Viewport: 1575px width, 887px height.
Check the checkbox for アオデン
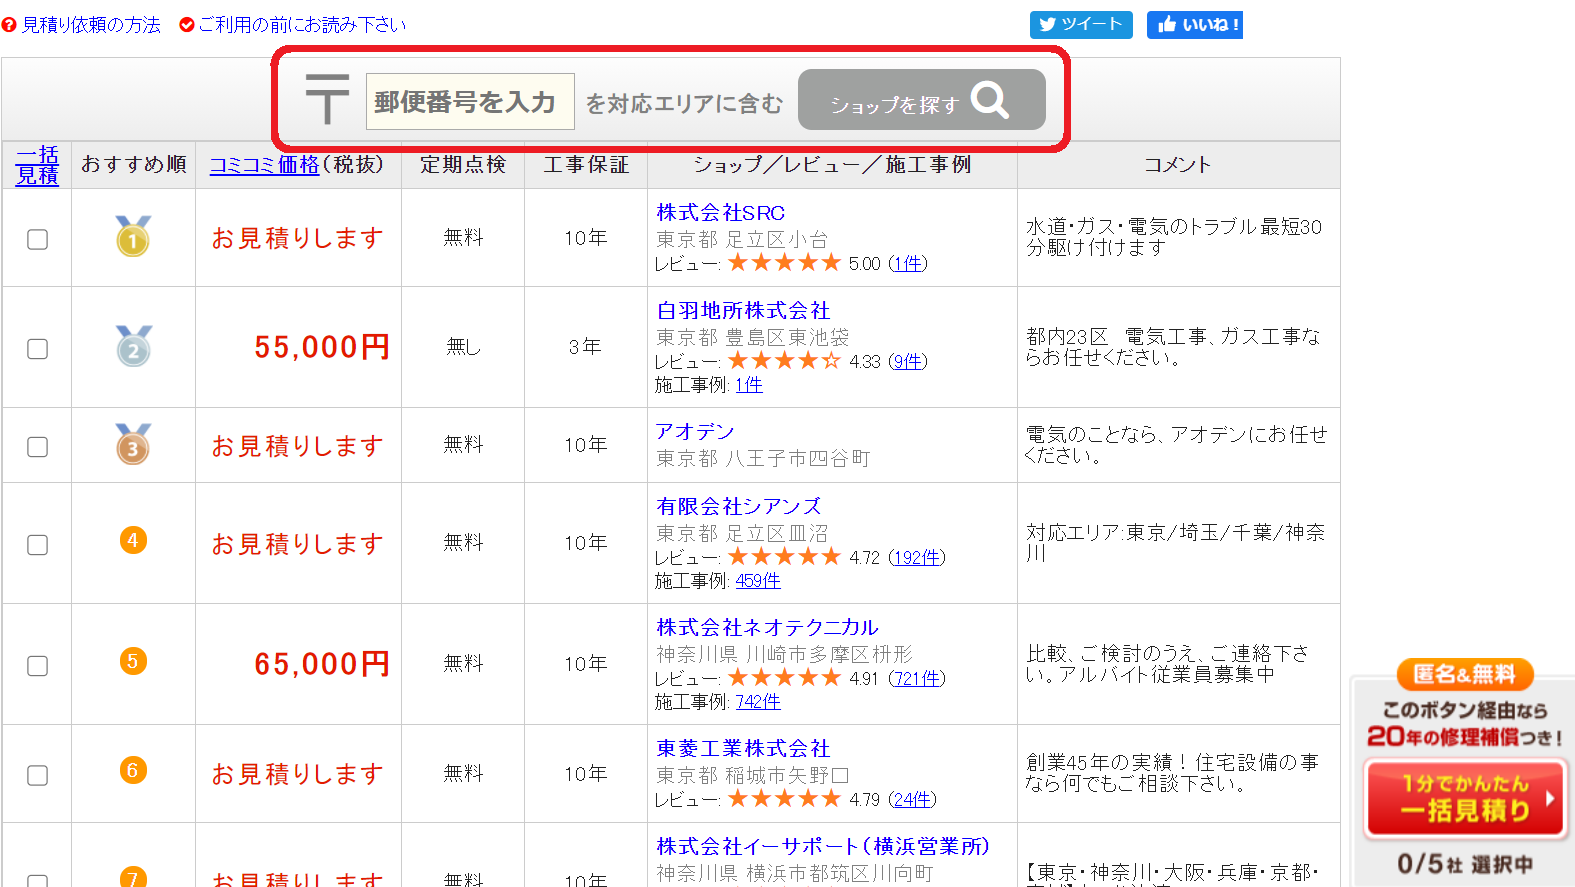[37, 446]
